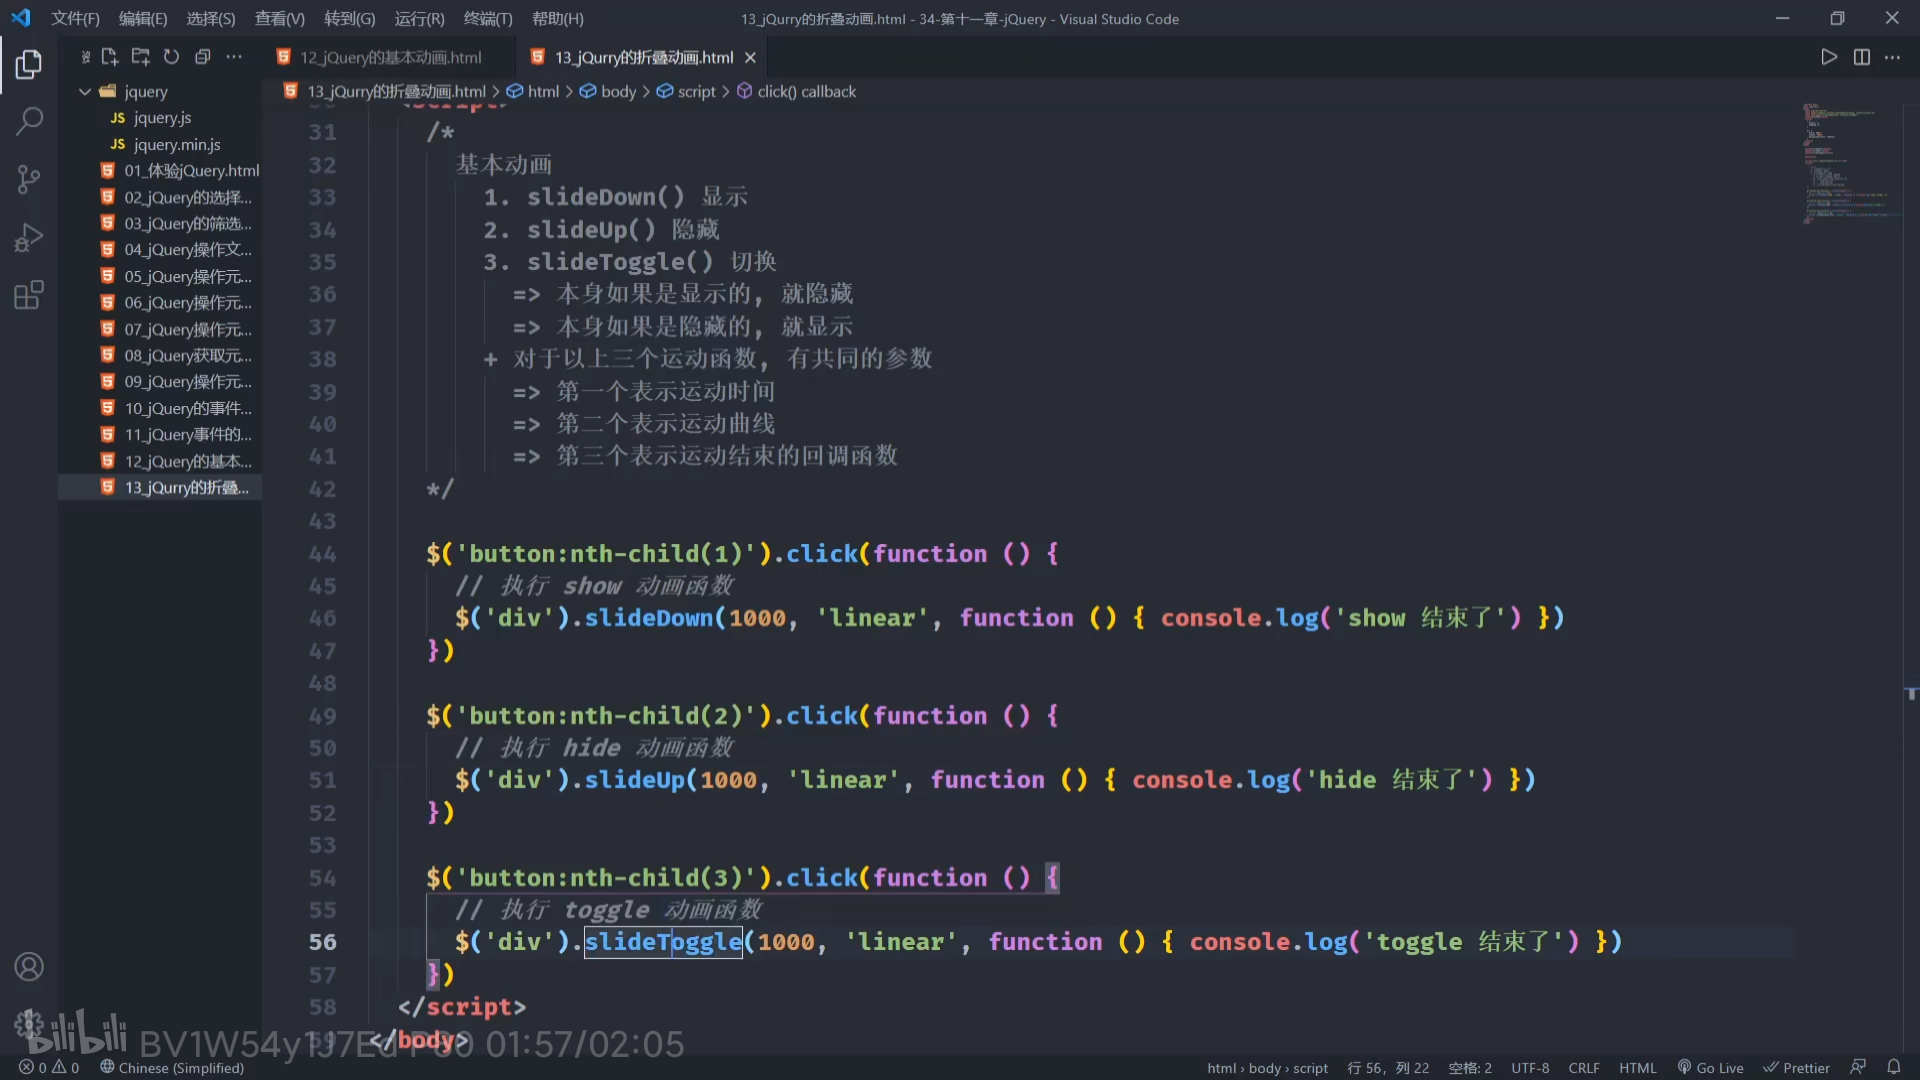Image resolution: width=1920 pixels, height=1080 pixels.
Task: Open the 终端(T) menu
Action: coord(487,18)
